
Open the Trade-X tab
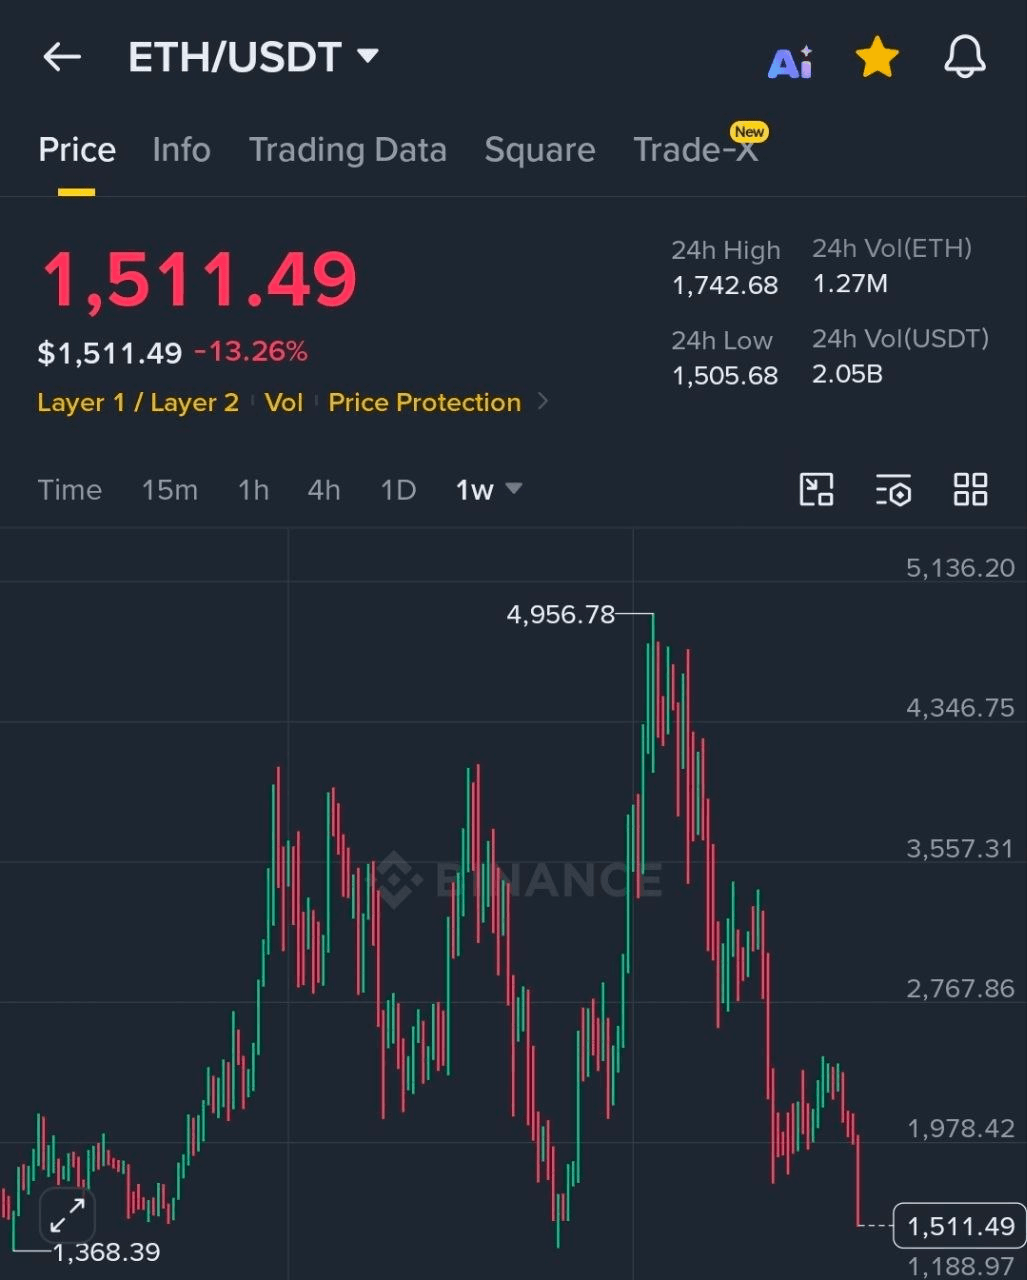coord(696,150)
